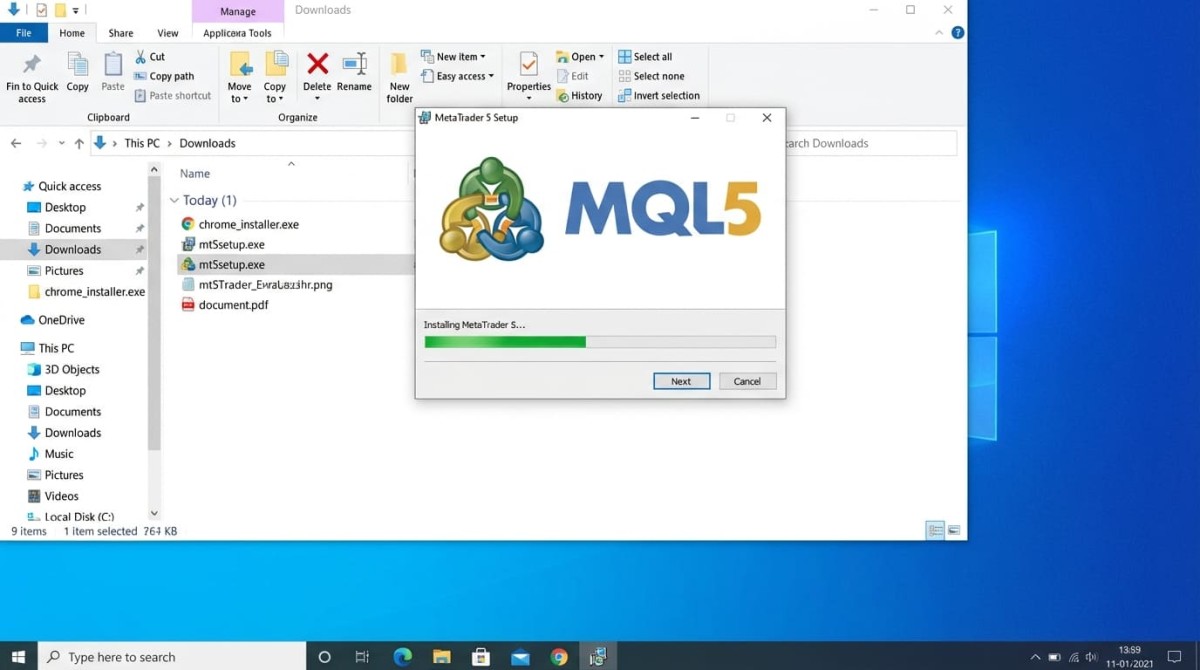Open Microsoft Edge from taskbar
This screenshot has height=670, width=1200.
403,657
